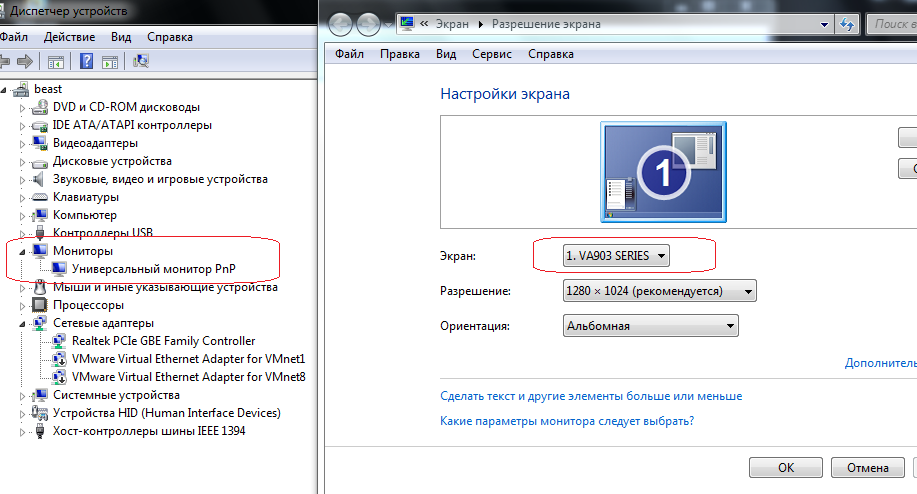Open the Вид menu in Device Manager

pyautogui.click(x=121, y=37)
